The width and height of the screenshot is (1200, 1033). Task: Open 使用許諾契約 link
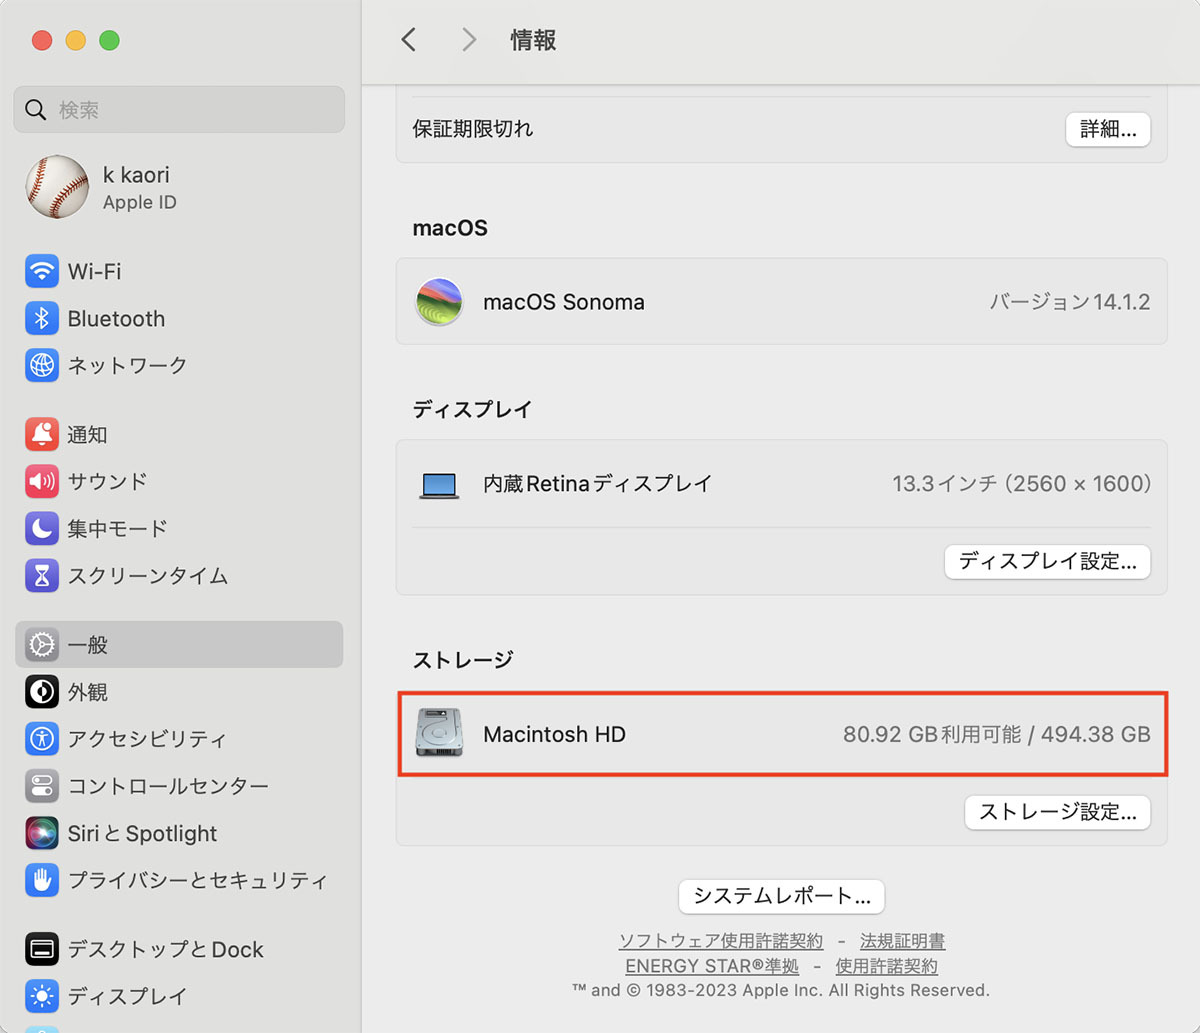pos(886,966)
